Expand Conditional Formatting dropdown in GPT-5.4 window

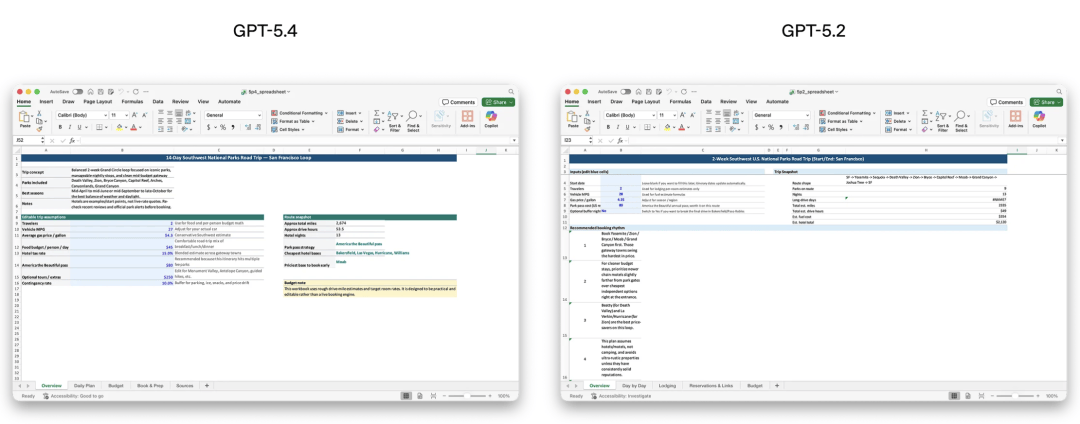point(325,113)
